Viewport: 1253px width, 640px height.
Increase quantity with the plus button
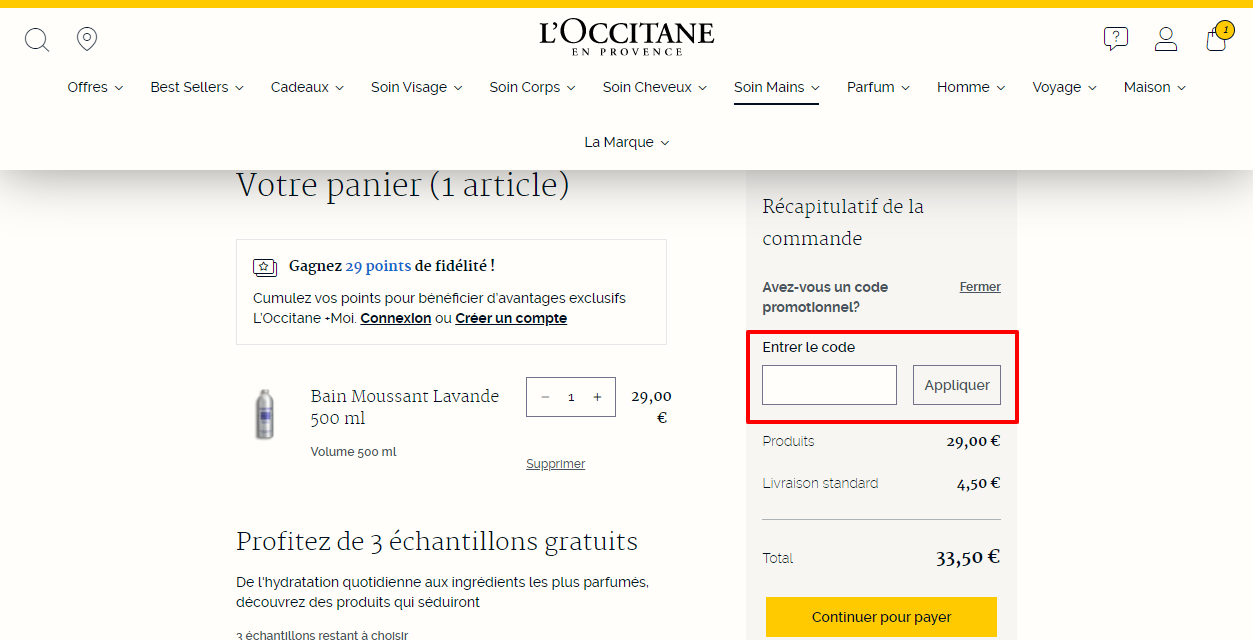(597, 397)
